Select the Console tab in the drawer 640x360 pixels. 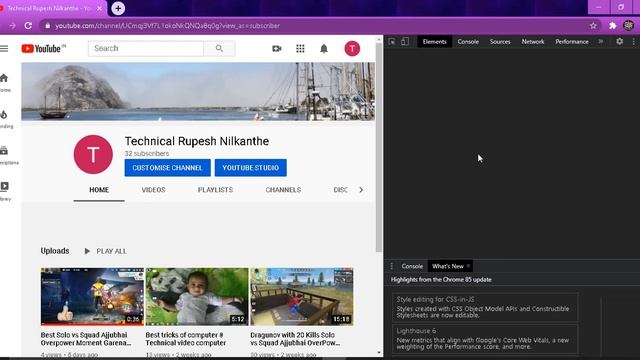click(412, 266)
